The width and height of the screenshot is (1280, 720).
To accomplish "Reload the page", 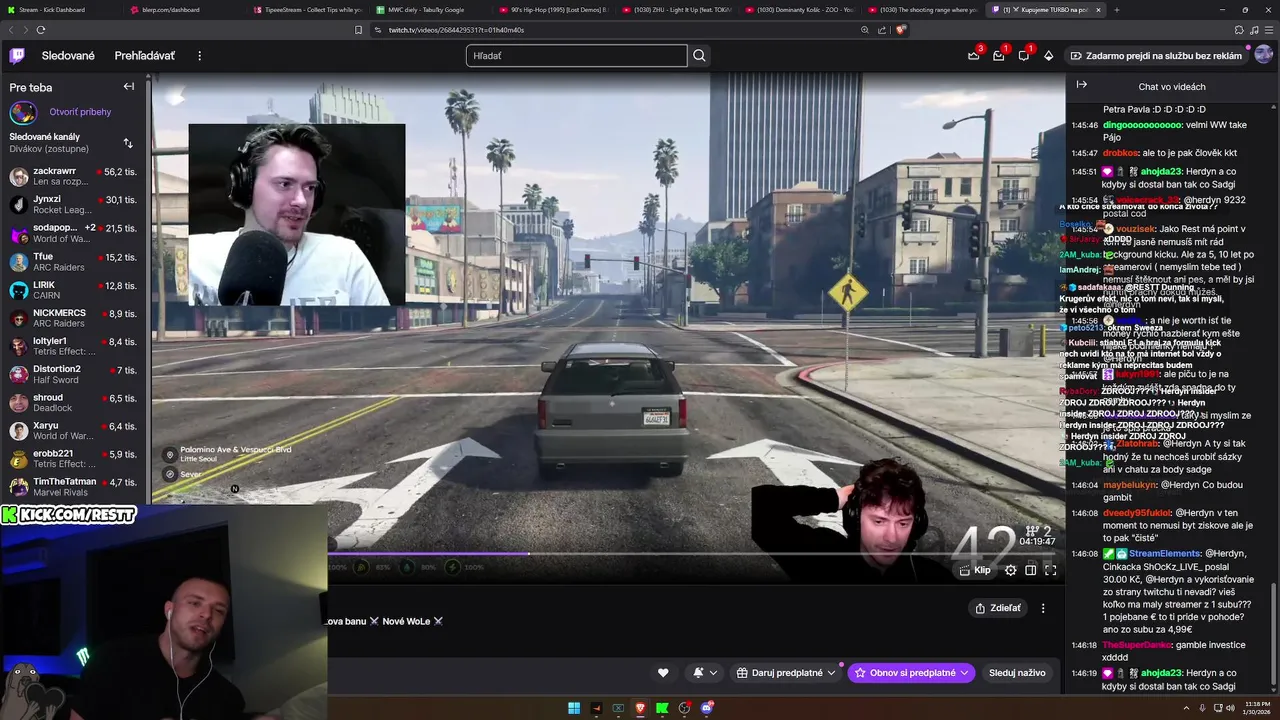I will point(41,30).
